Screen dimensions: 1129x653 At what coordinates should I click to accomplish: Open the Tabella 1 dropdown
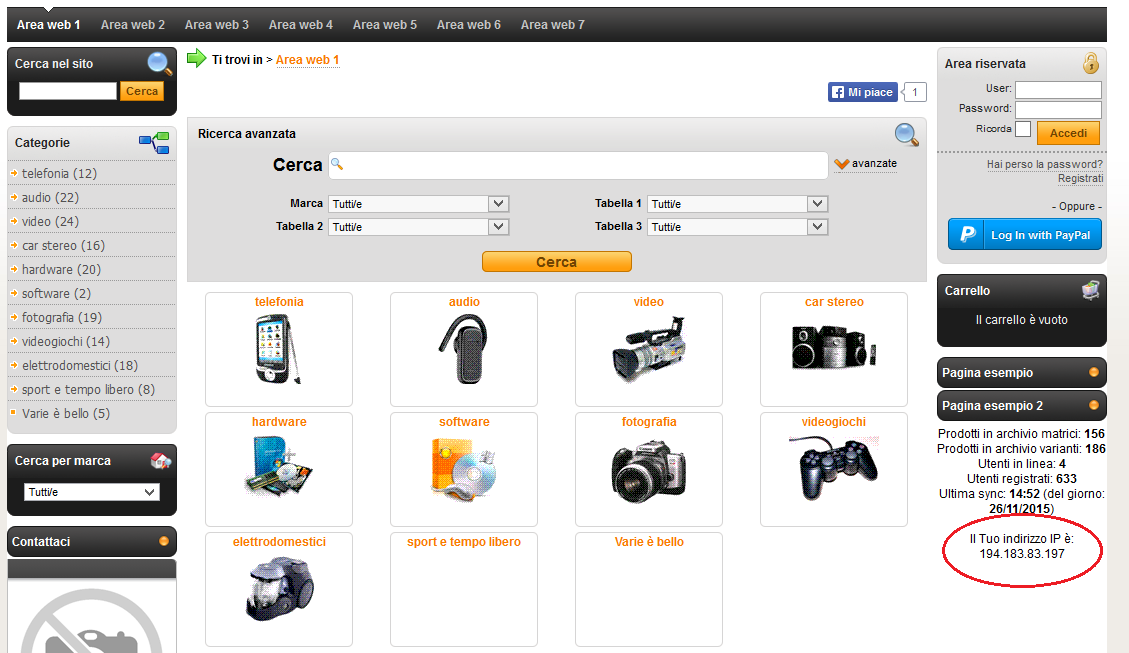click(738, 204)
